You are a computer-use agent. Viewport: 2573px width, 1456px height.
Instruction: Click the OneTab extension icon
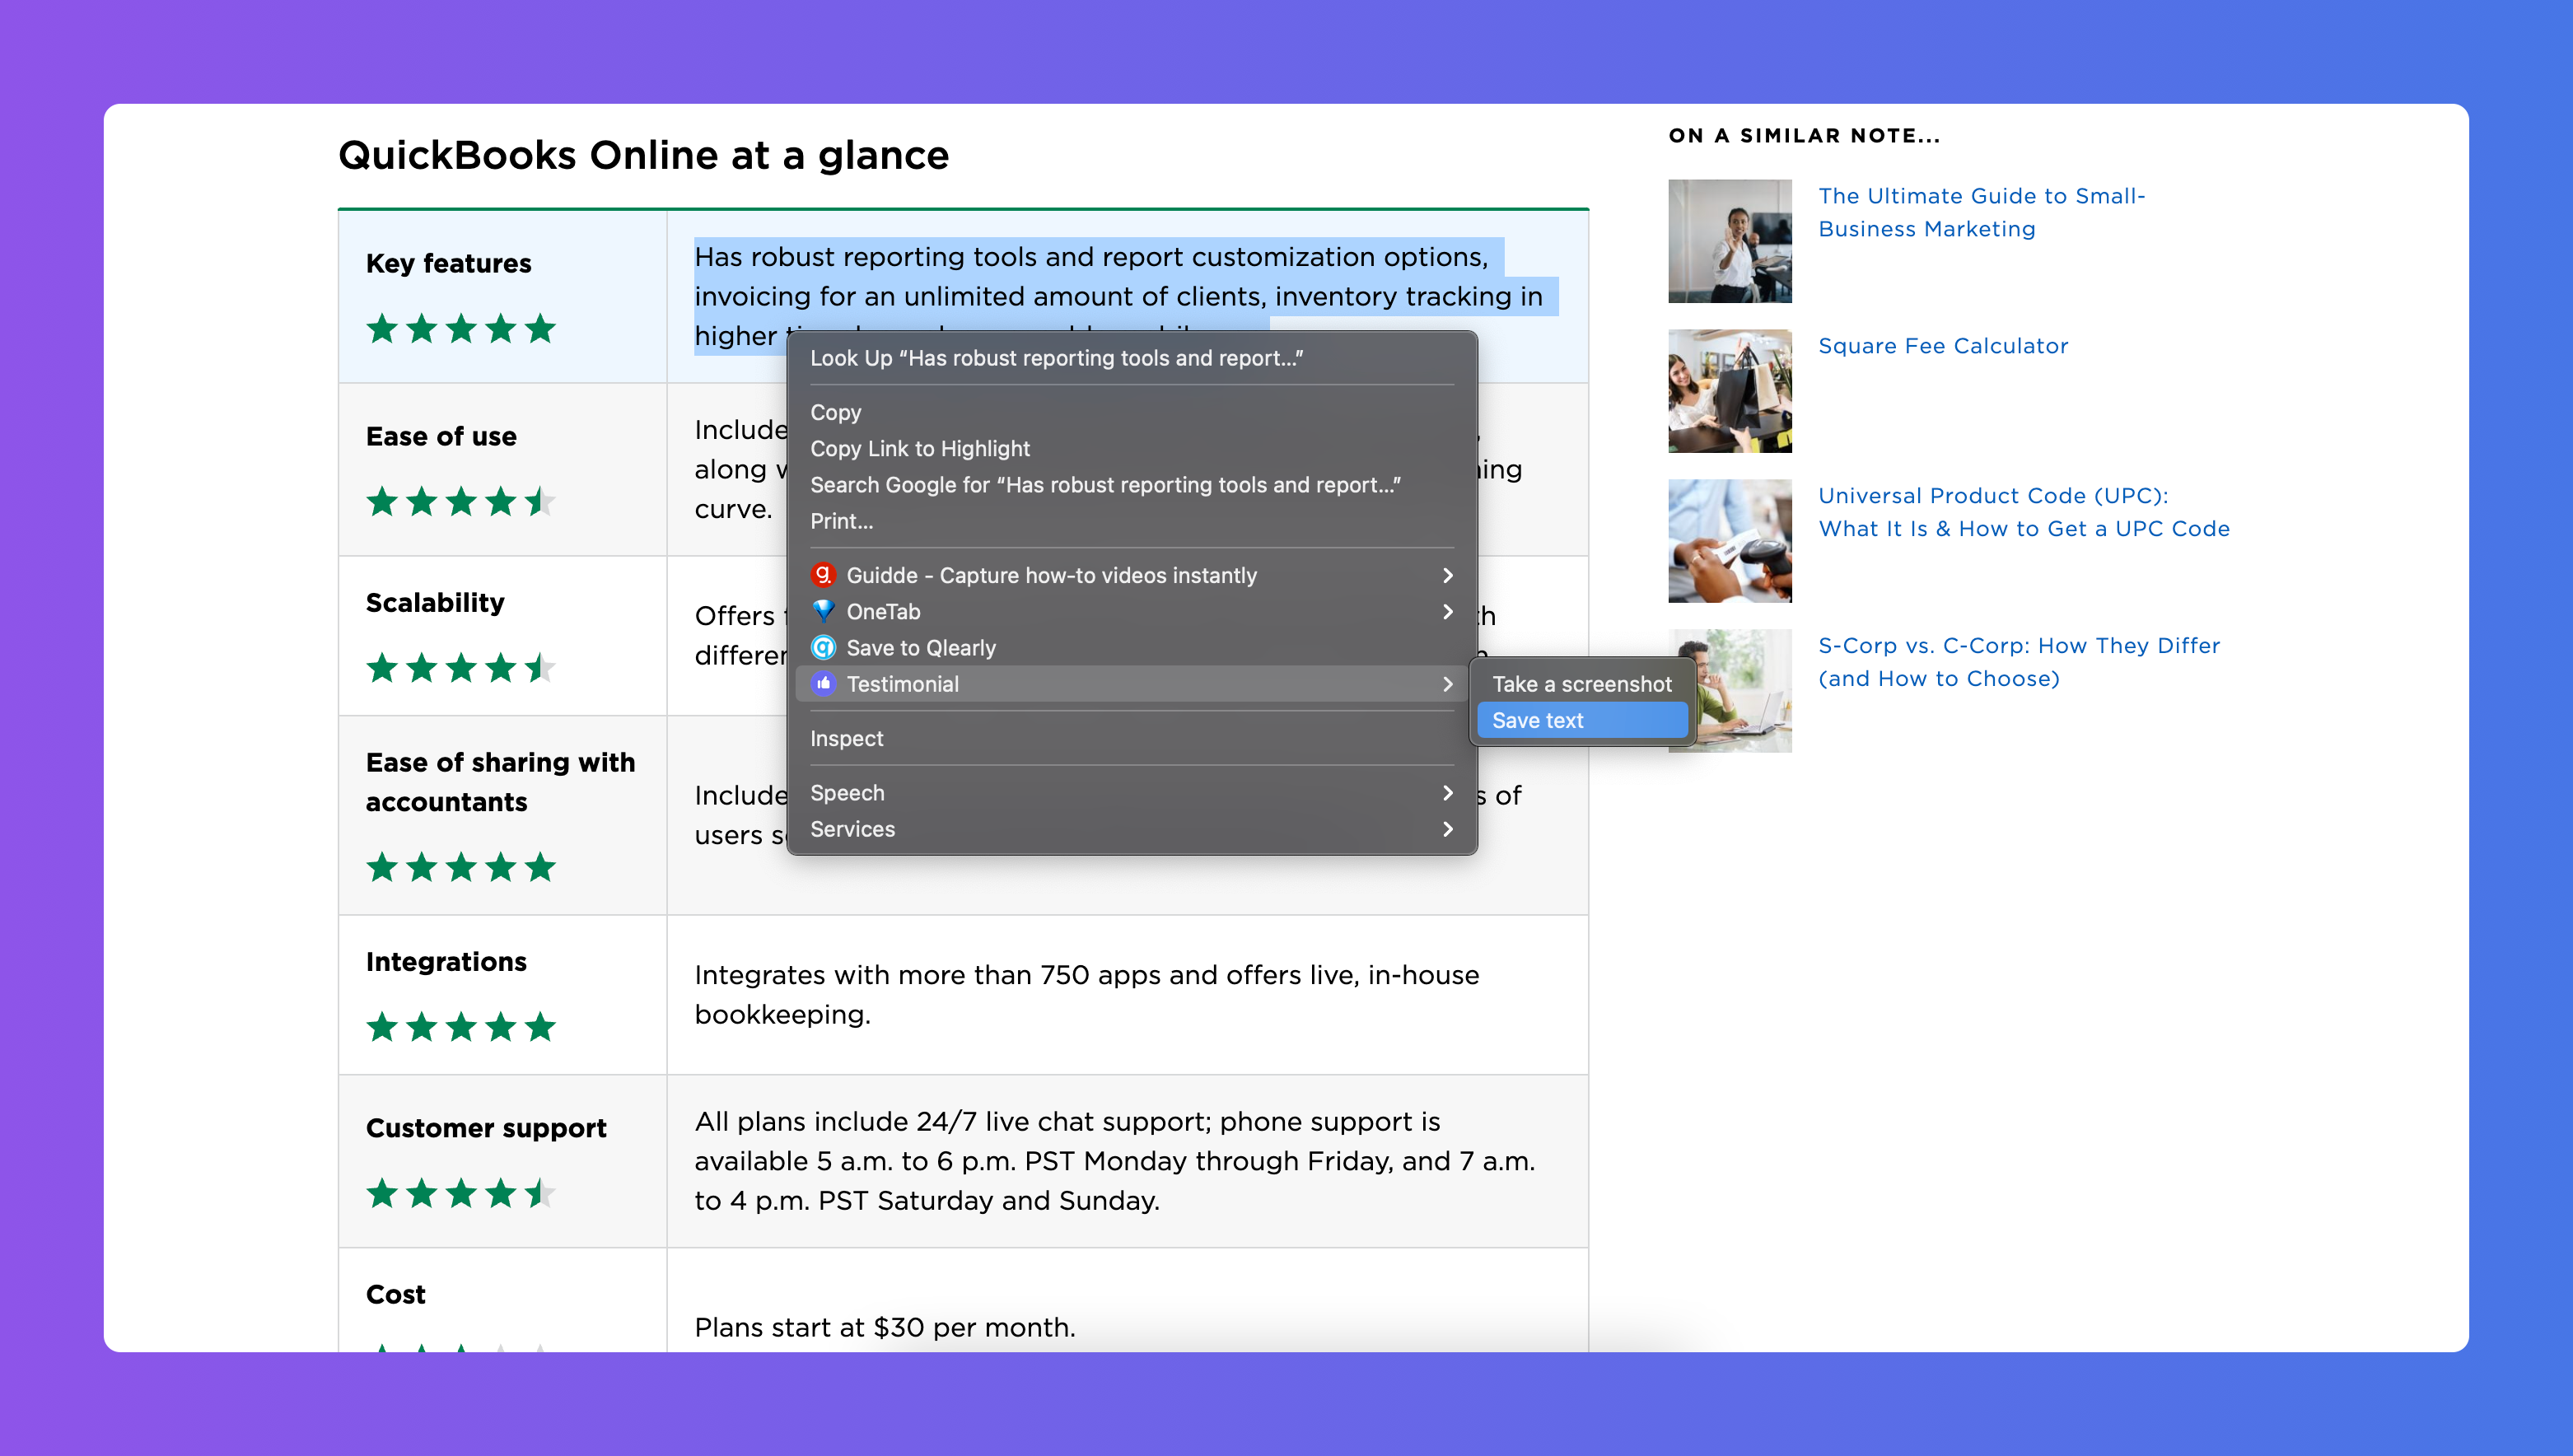coord(822,611)
